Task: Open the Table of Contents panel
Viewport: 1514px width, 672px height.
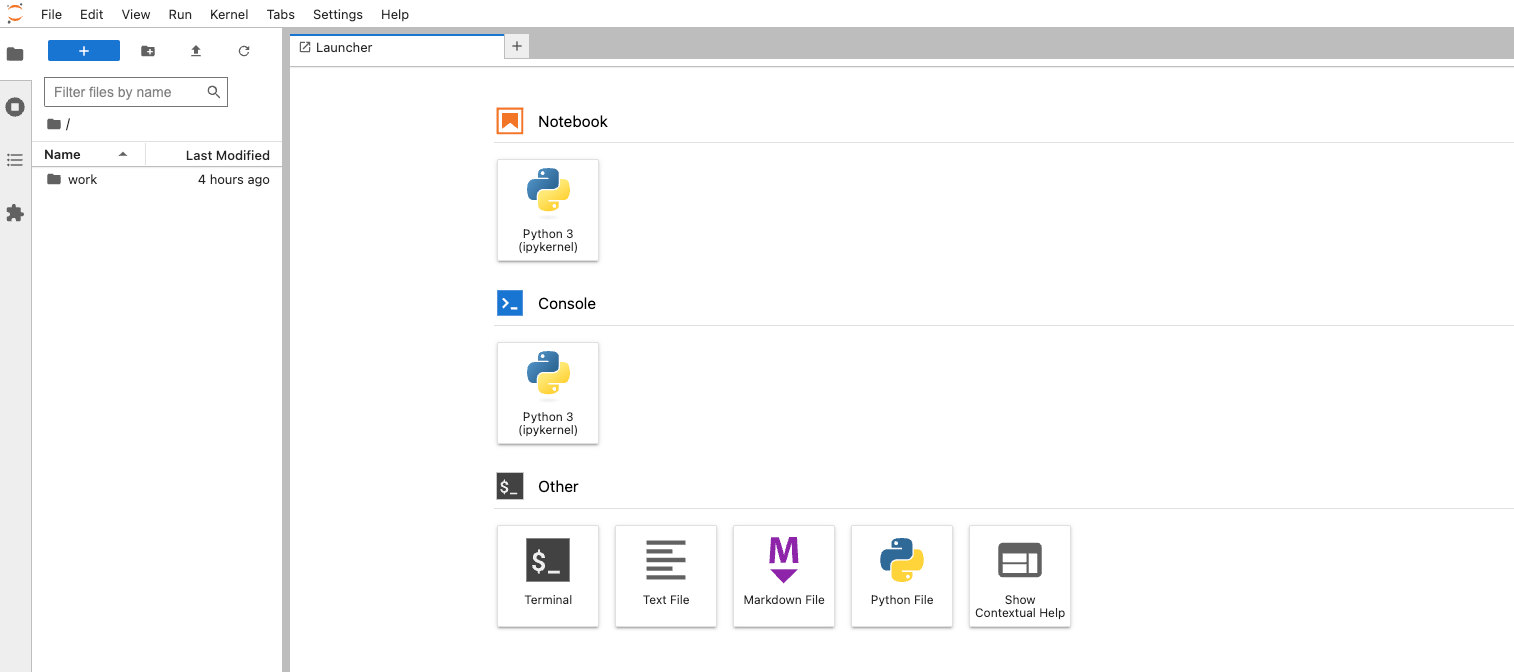Action: click(x=15, y=159)
